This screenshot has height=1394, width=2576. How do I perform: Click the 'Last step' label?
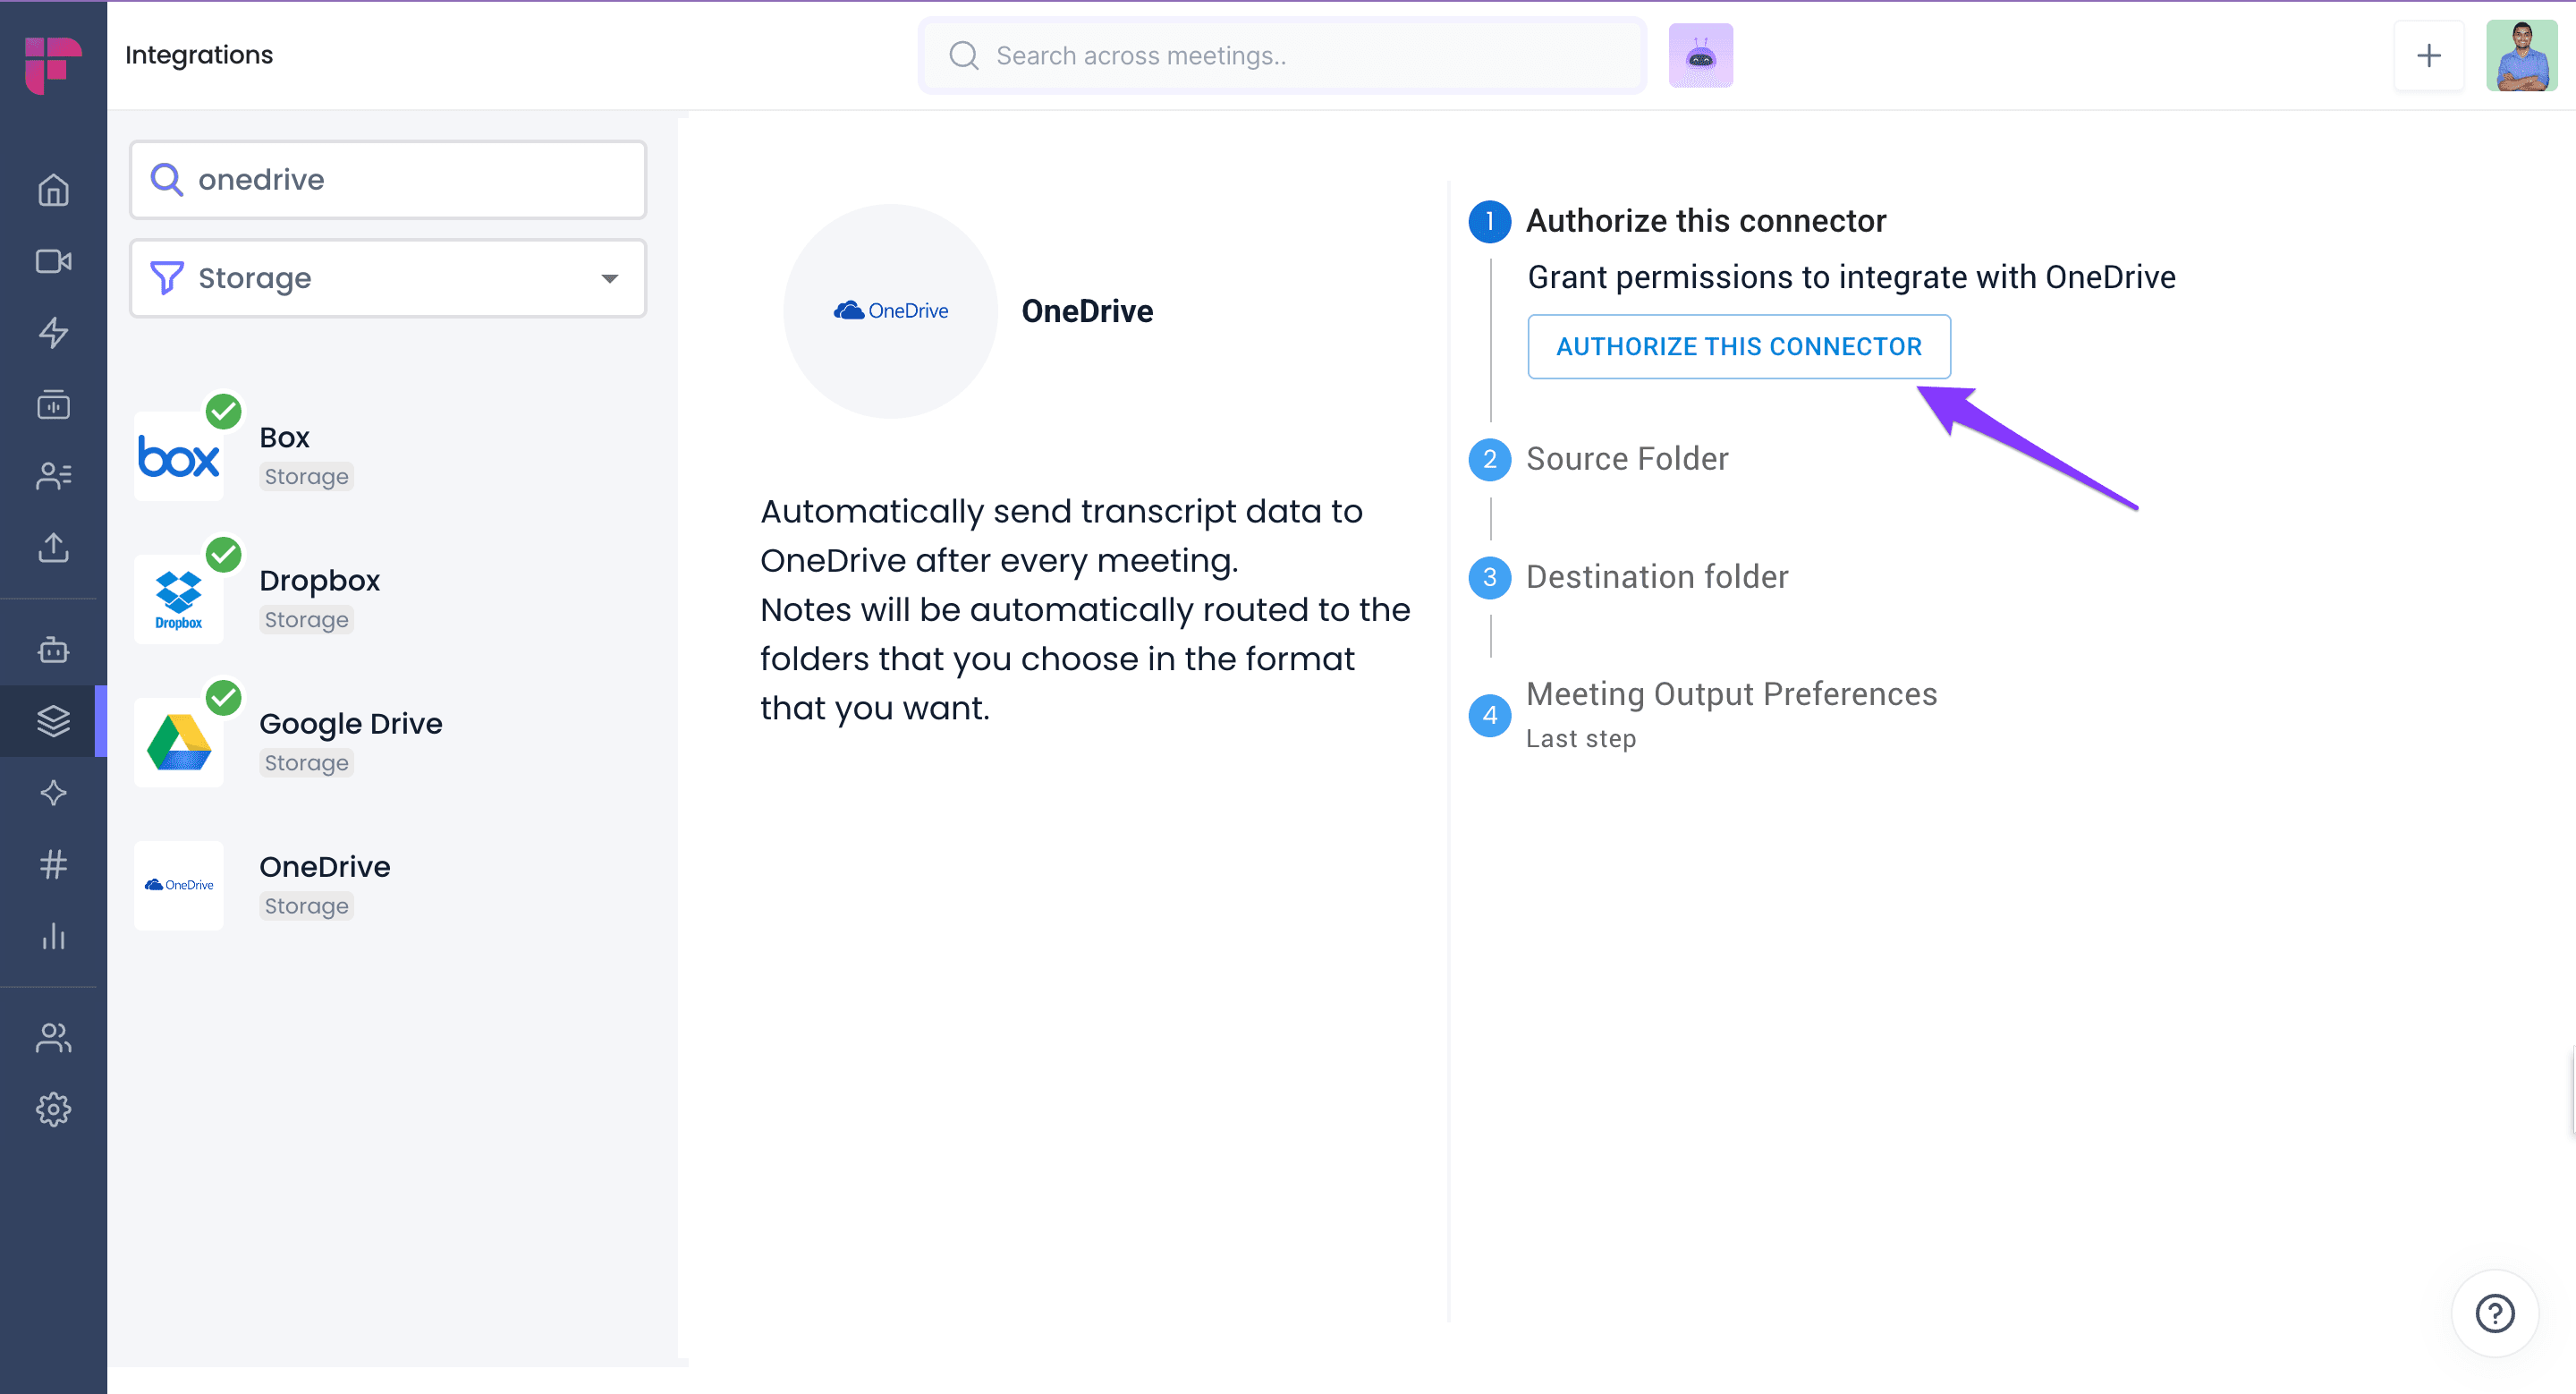1580,739
